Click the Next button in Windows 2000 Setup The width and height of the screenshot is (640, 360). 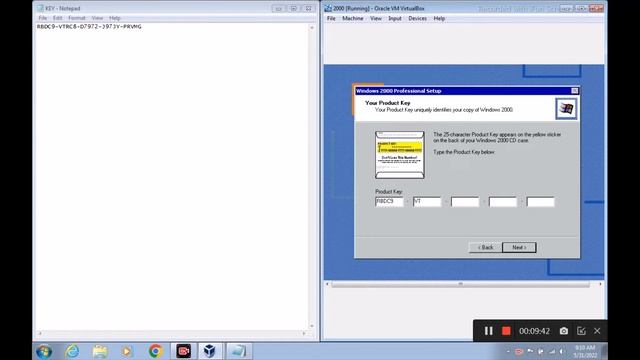[x=519, y=247]
